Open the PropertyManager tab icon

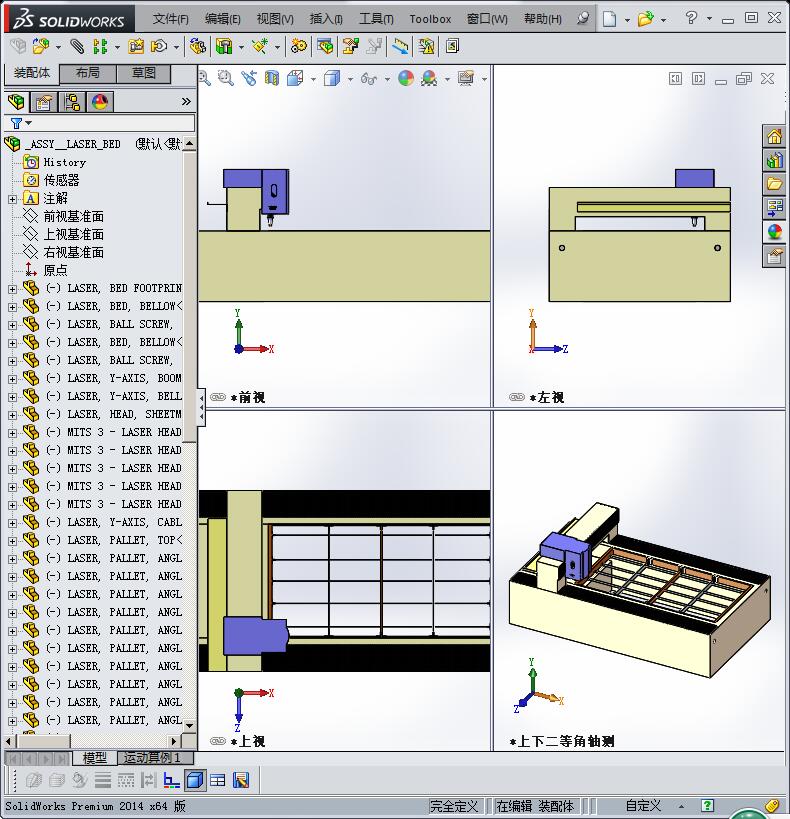(44, 101)
